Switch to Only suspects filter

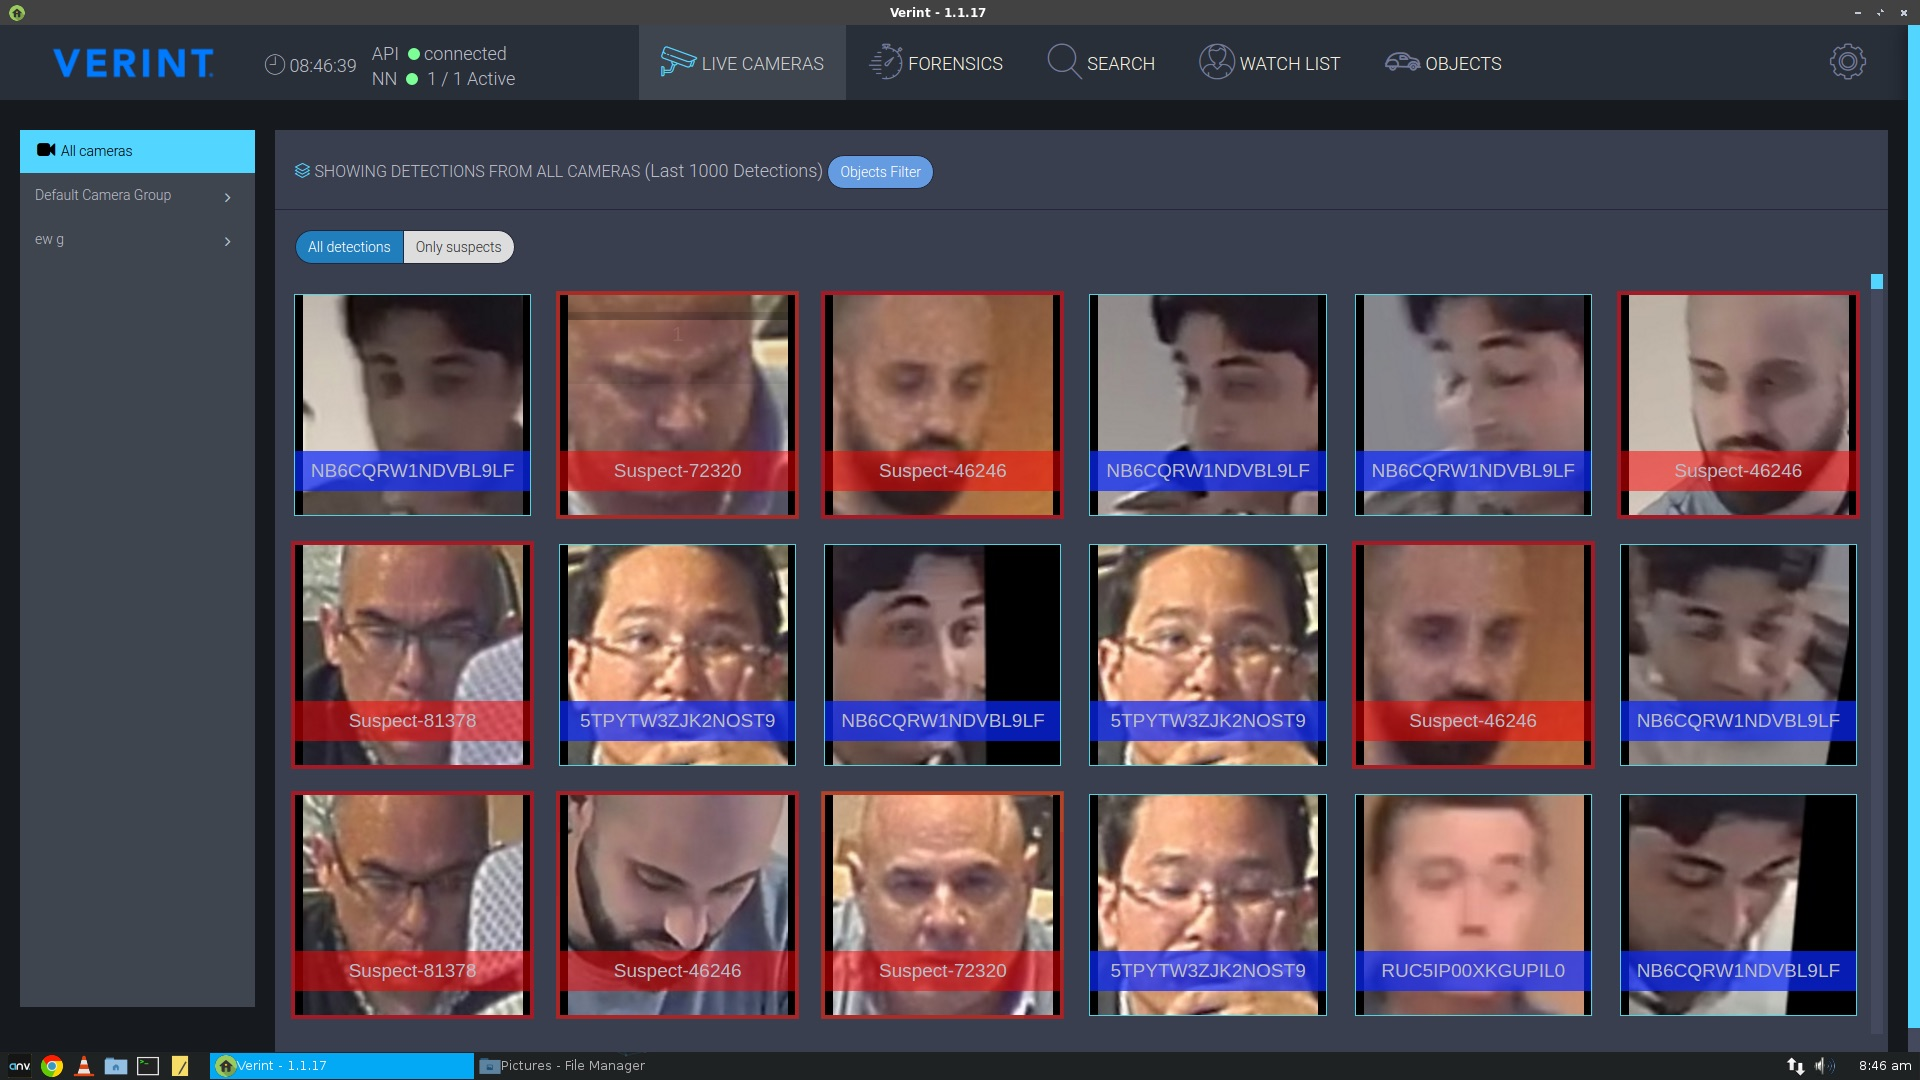[458, 246]
